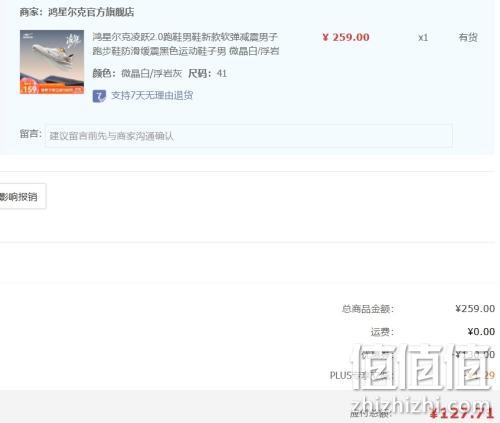Screen dimensions: 500x423
Task: Click the blue 7-day return badge icon
Action: pyautogui.click(x=99, y=96)
